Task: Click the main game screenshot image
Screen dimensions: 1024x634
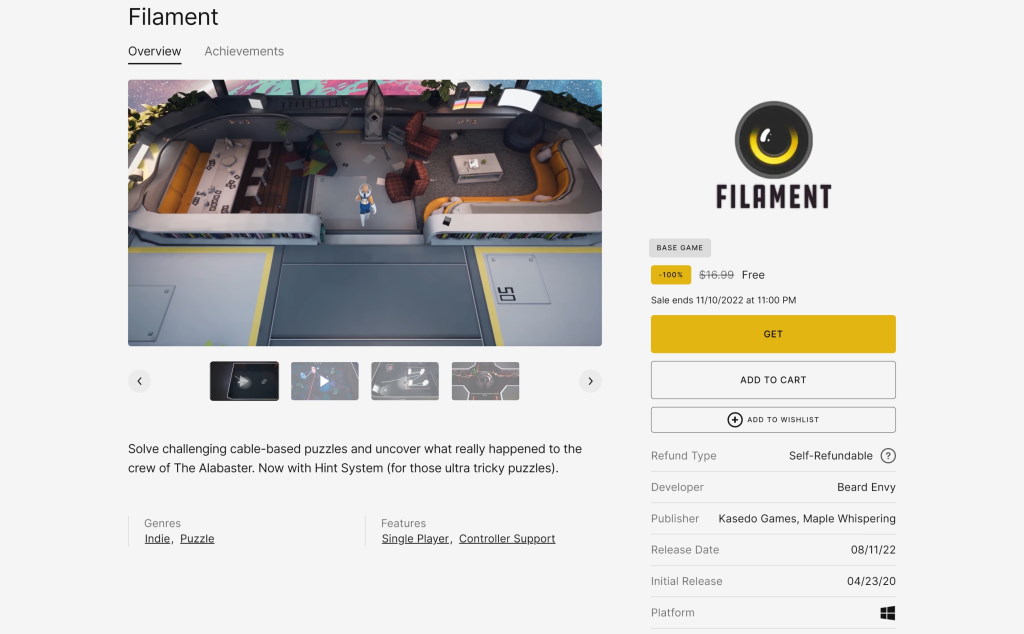Action: (x=364, y=213)
